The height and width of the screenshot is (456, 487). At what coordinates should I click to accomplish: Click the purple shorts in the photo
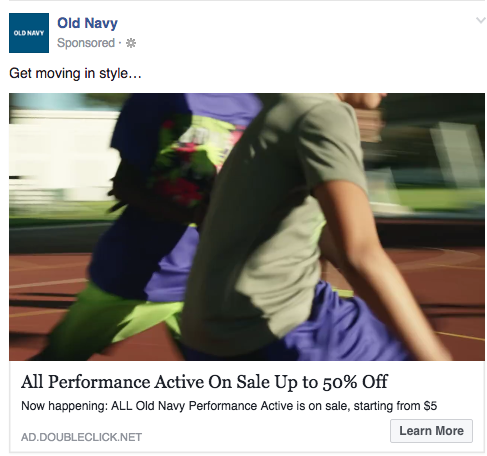(343, 320)
